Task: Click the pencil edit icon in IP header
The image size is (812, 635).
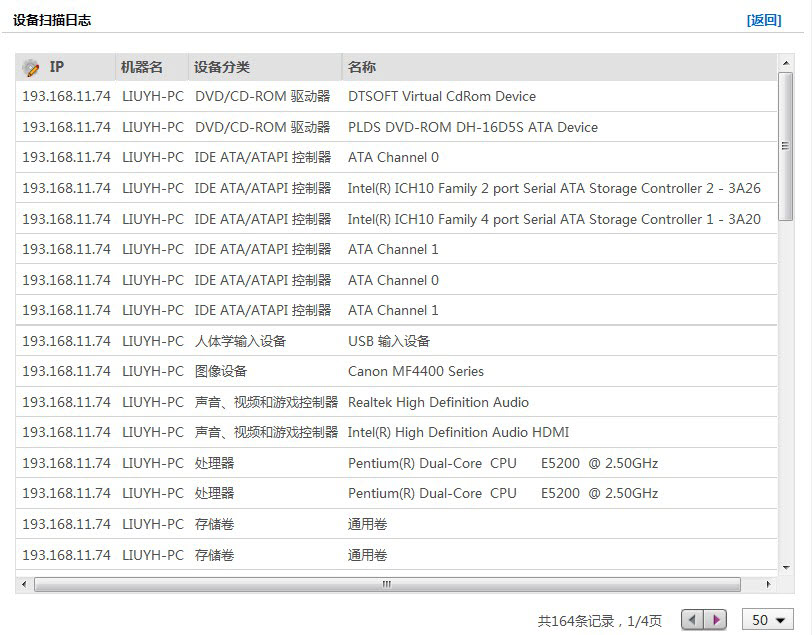Action: click(x=31, y=68)
